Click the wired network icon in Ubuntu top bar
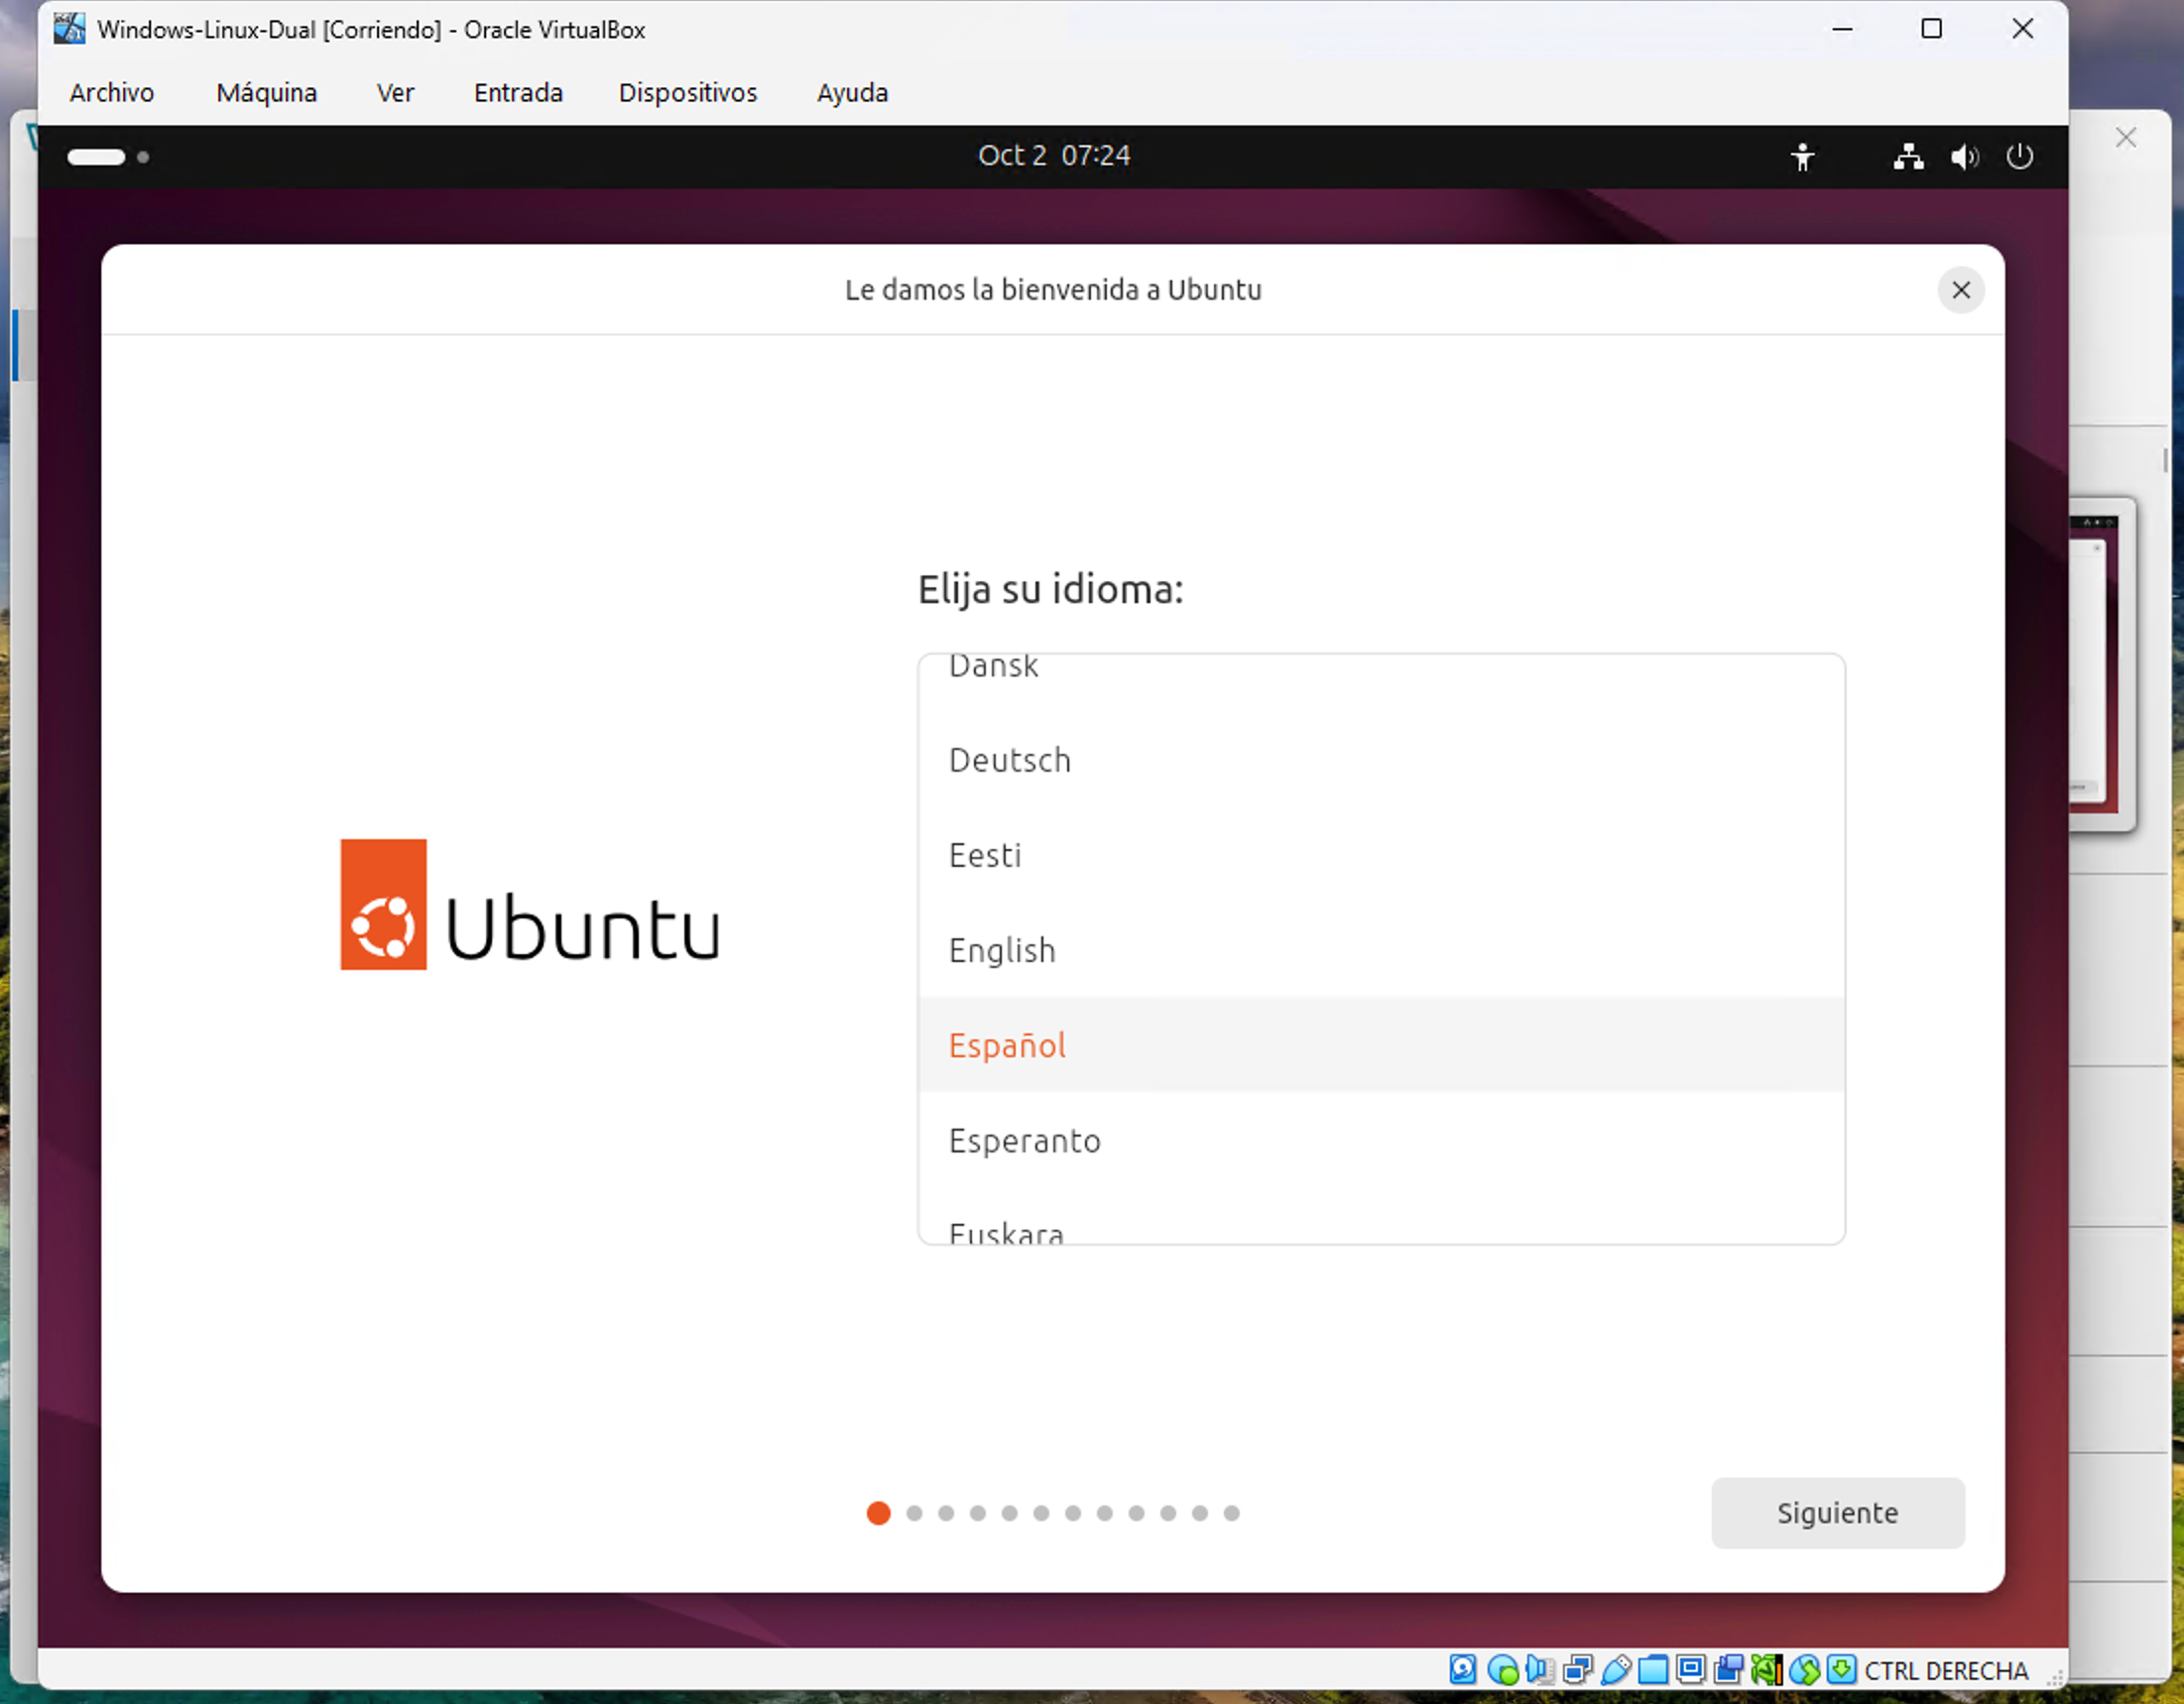 click(1908, 157)
